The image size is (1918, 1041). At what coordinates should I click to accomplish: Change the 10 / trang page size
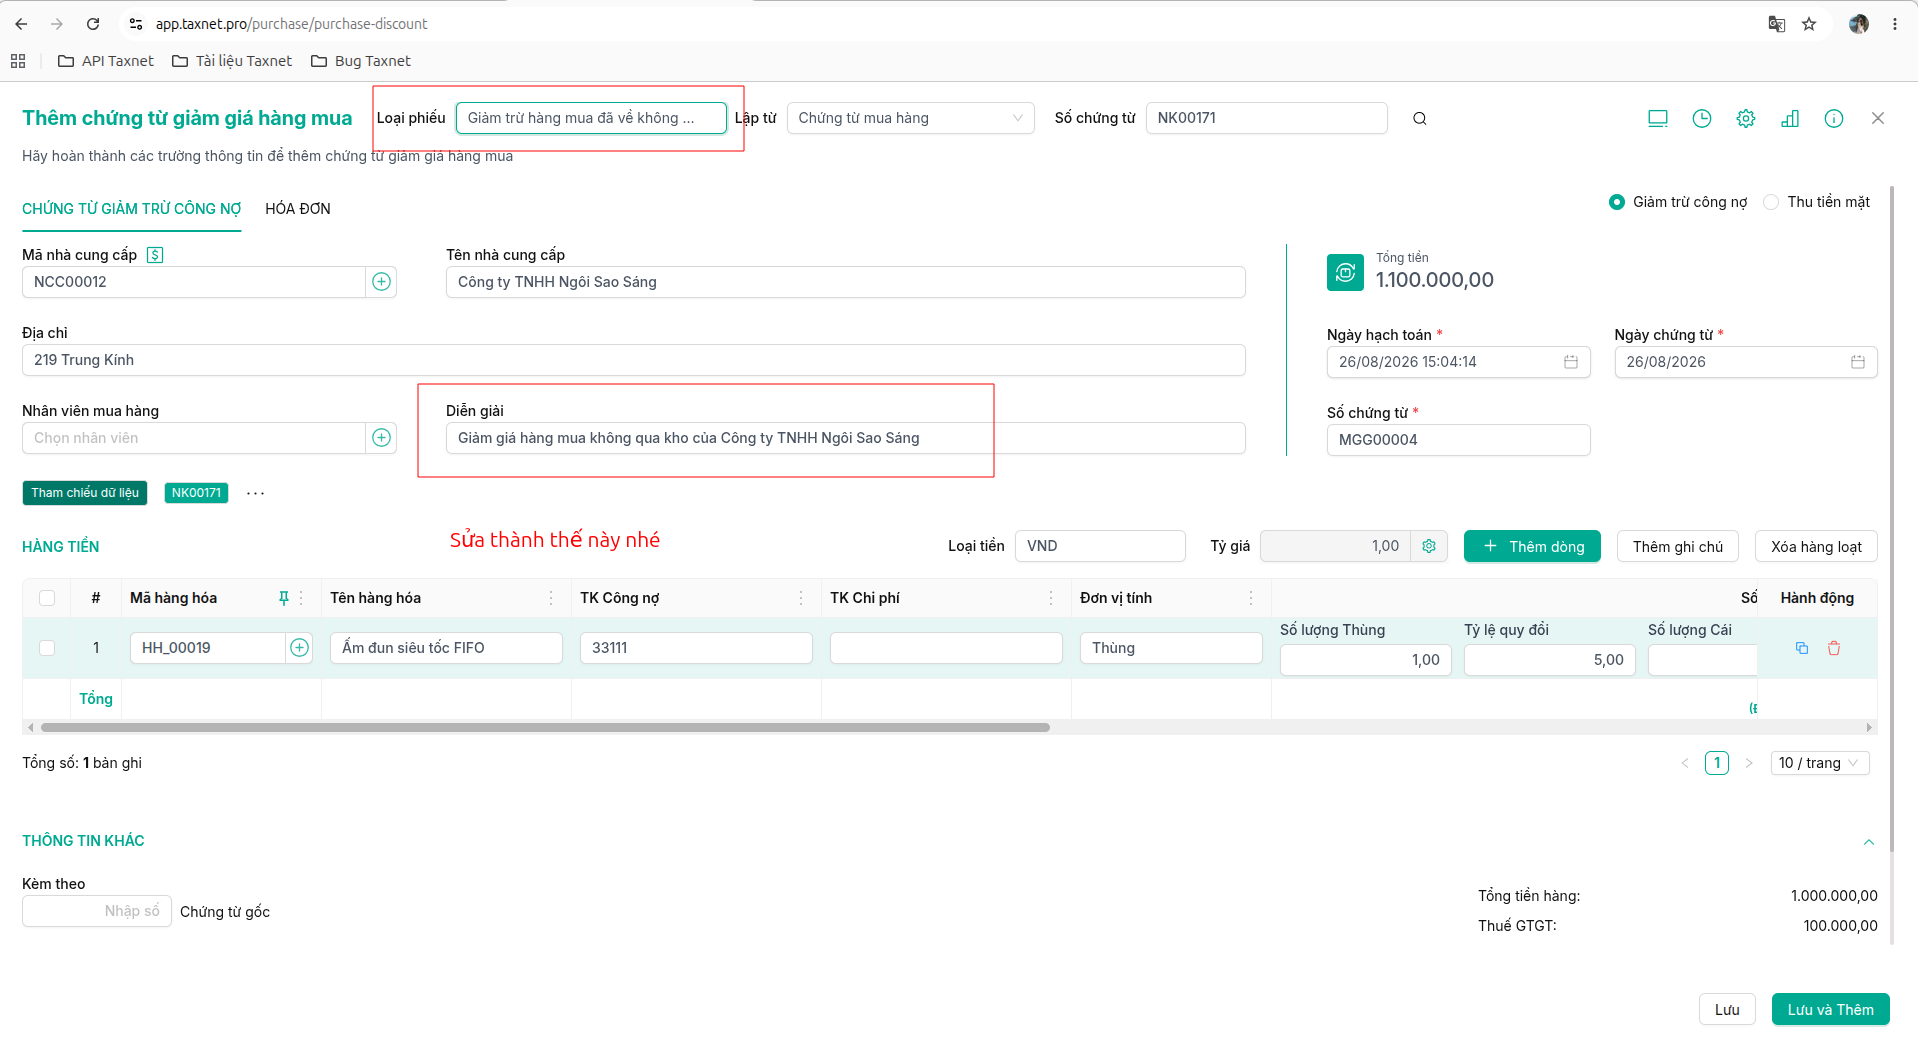(x=1819, y=763)
